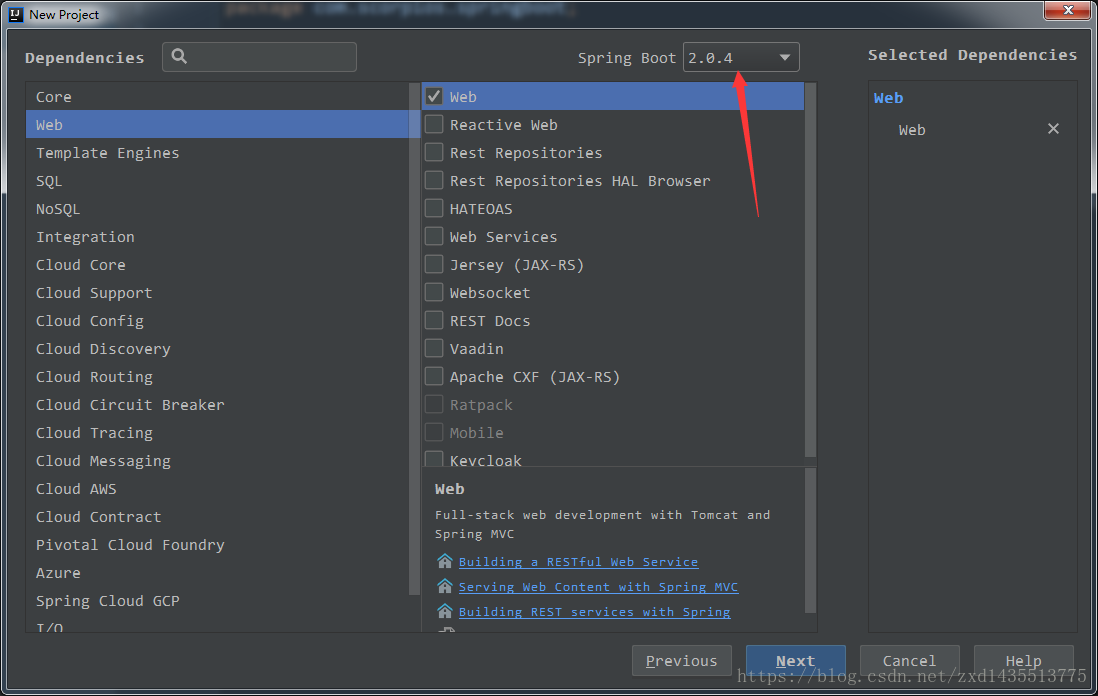Open Building a RESTful Web Service link

pos(578,562)
